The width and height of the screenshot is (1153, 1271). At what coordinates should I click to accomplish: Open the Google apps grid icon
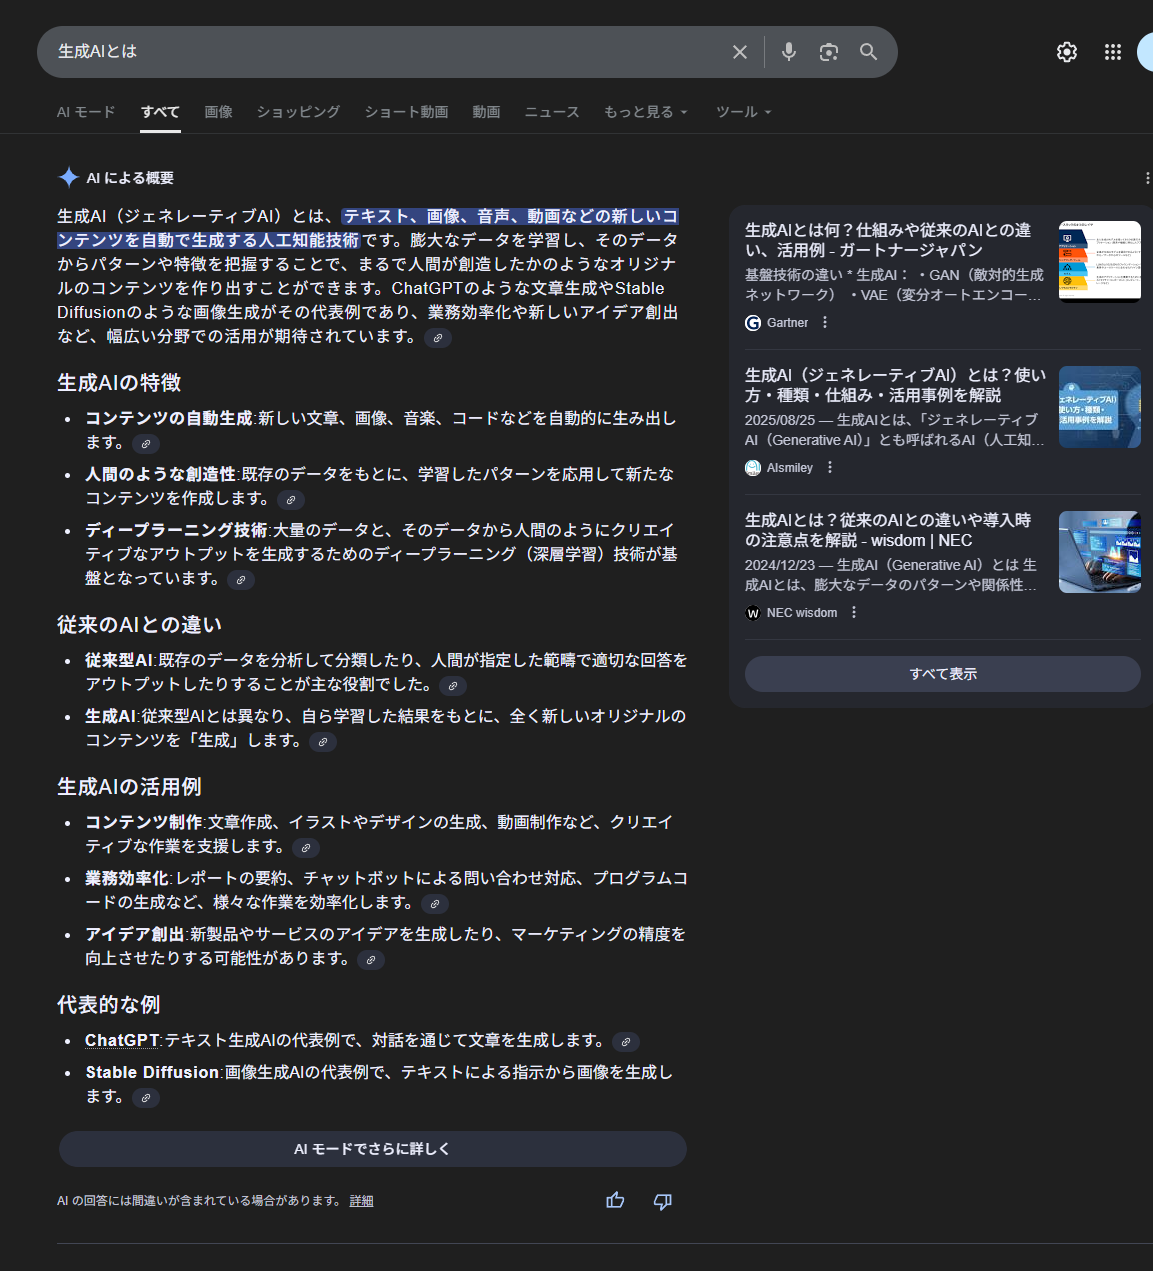click(x=1112, y=52)
